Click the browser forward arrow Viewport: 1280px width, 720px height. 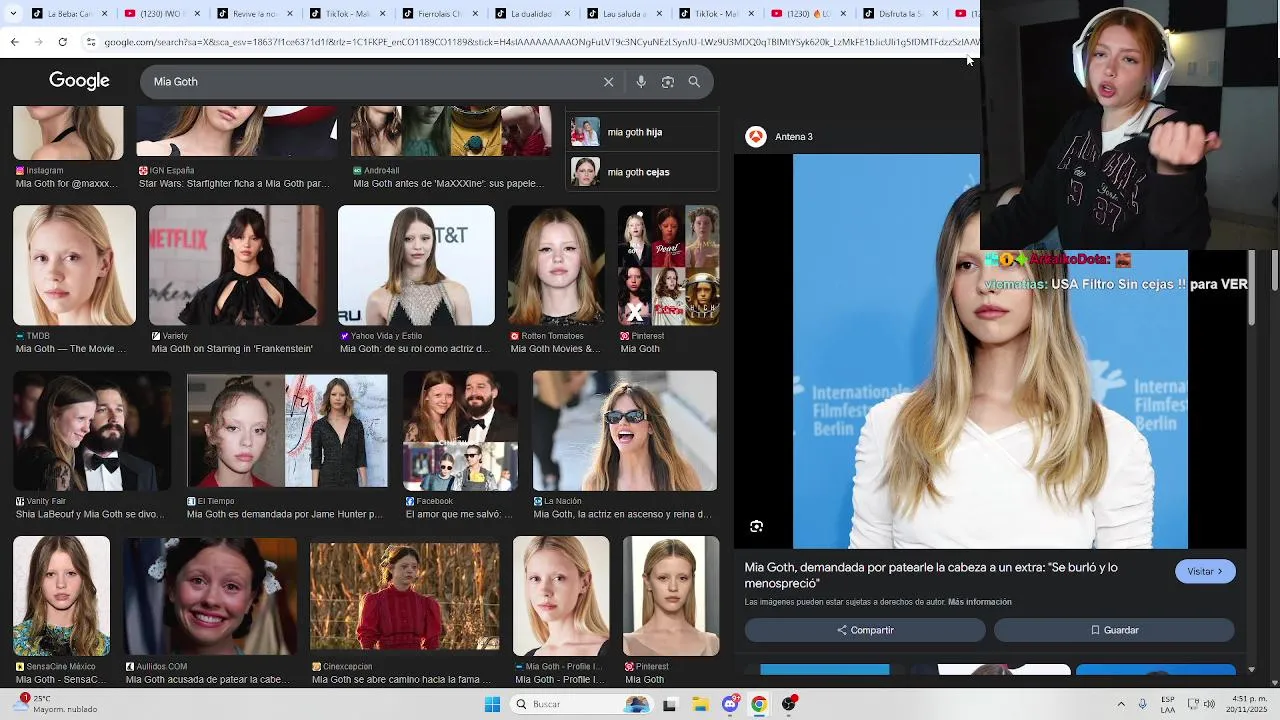coord(38,42)
